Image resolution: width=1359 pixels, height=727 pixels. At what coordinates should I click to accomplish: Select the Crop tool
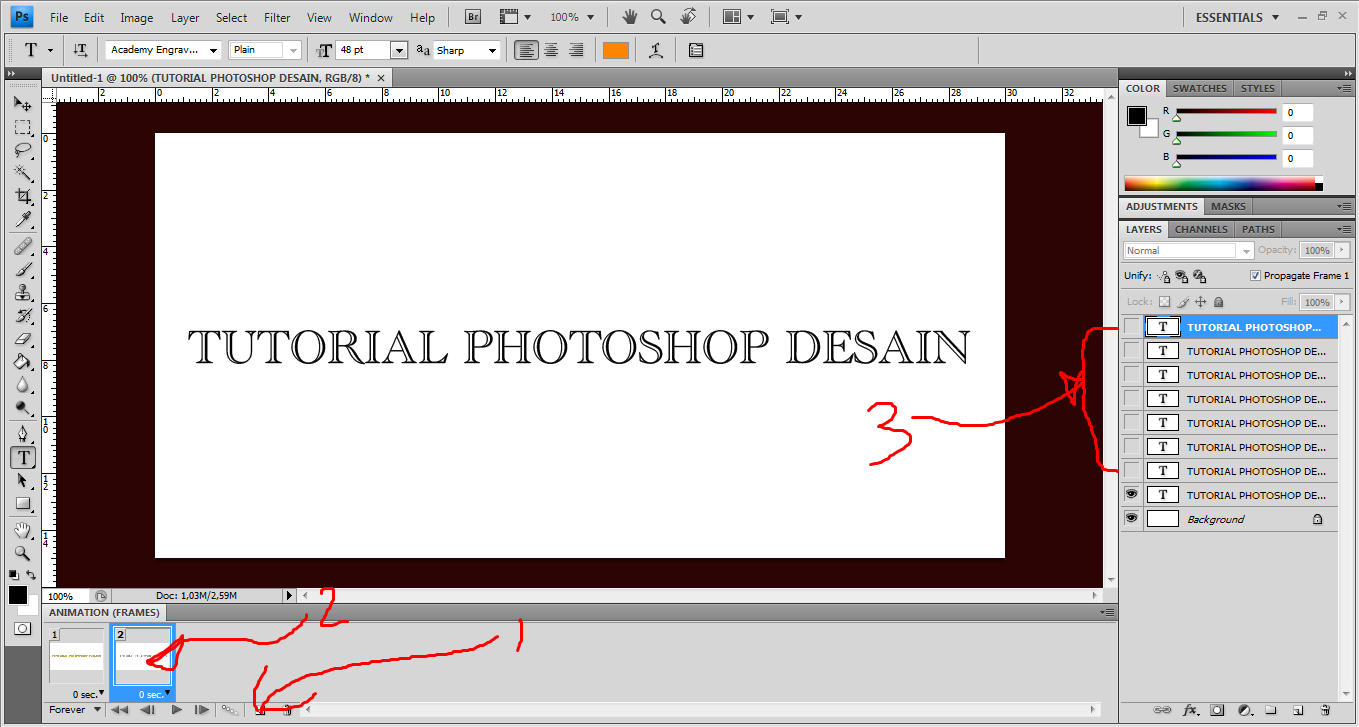pyautogui.click(x=22, y=197)
